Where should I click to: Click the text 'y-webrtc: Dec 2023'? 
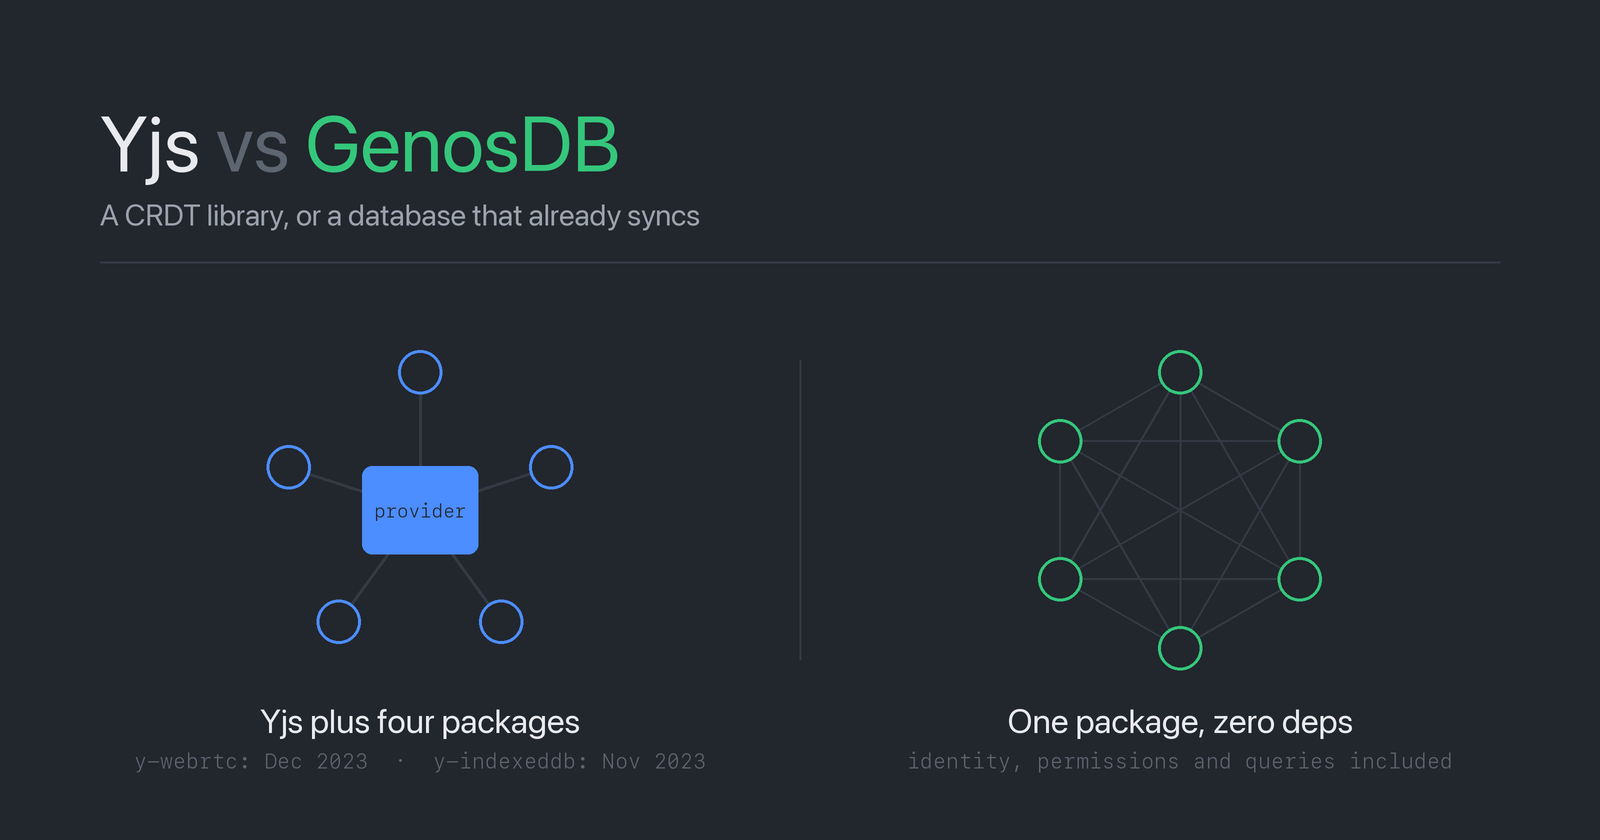click(x=251, y=761)
